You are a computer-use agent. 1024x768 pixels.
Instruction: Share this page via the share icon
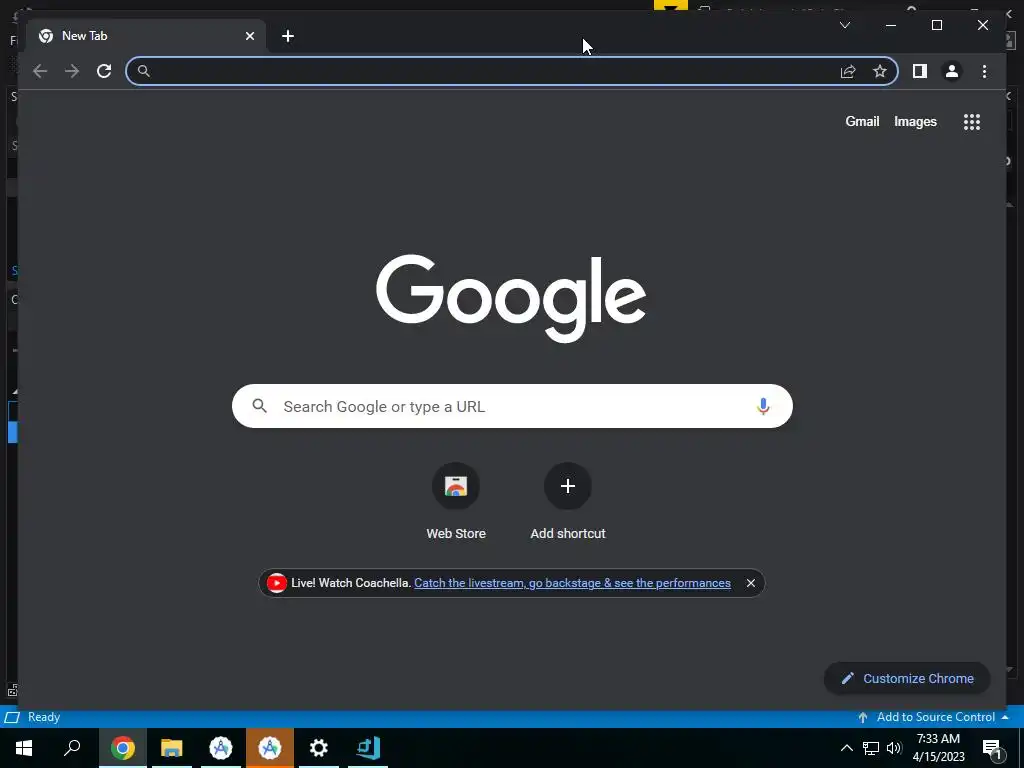pyautogui.click(x=848, y=71)
